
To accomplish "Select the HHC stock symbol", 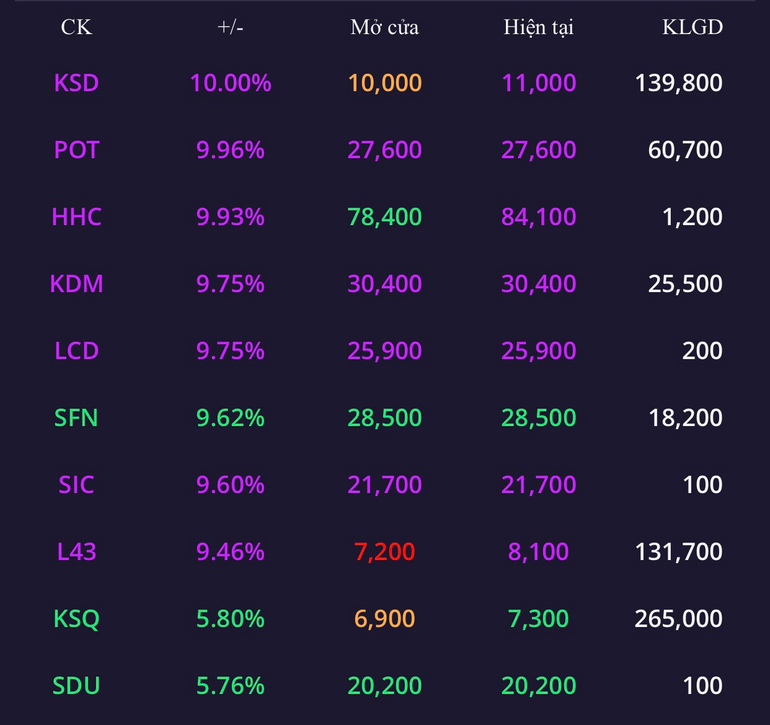I will [x=76, y=217].
